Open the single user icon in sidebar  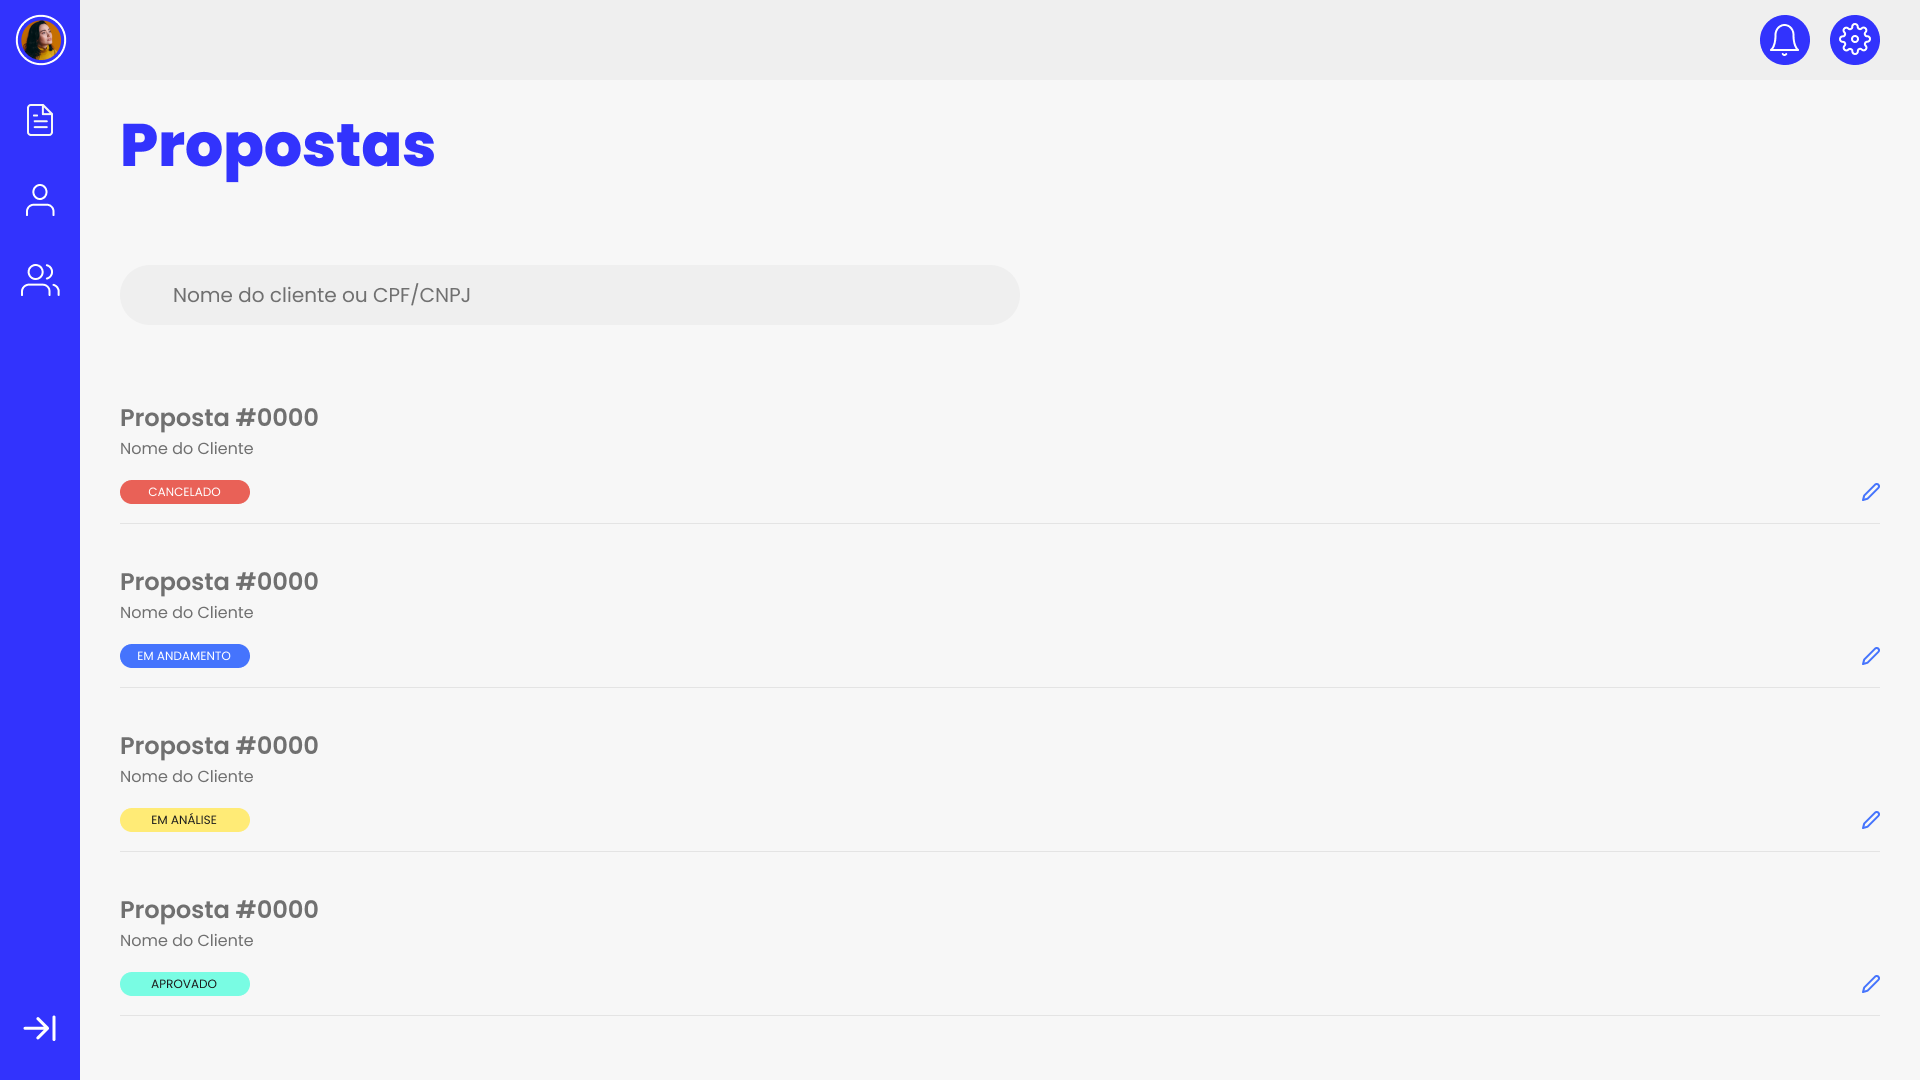coord(40,200)
